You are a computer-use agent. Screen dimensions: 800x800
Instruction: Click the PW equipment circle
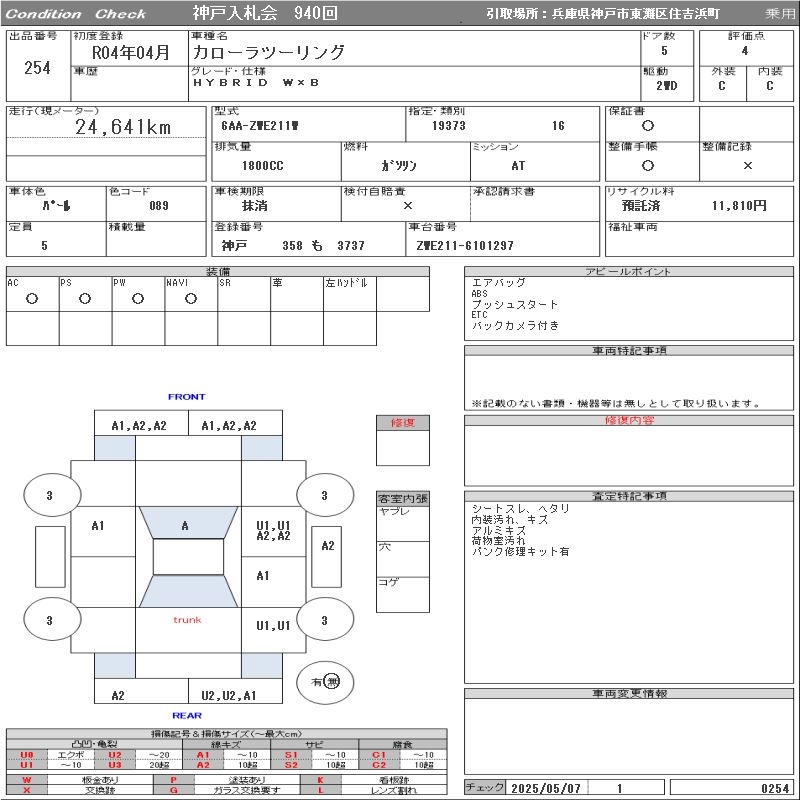pos(138,298)
